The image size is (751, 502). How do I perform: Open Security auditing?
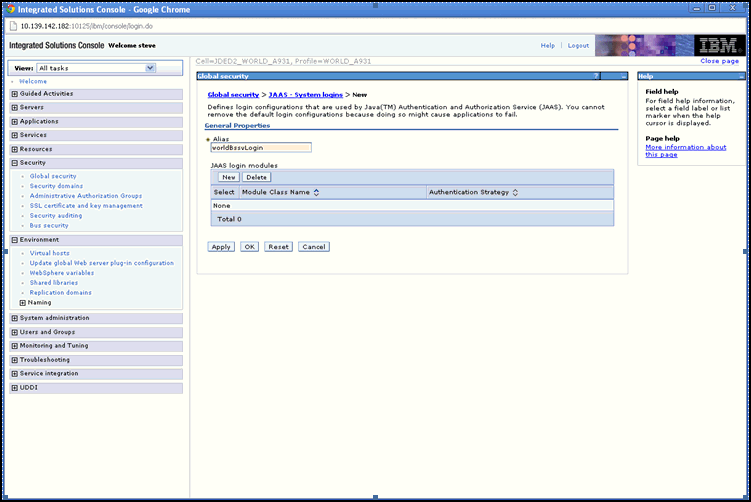coord(56,216)
